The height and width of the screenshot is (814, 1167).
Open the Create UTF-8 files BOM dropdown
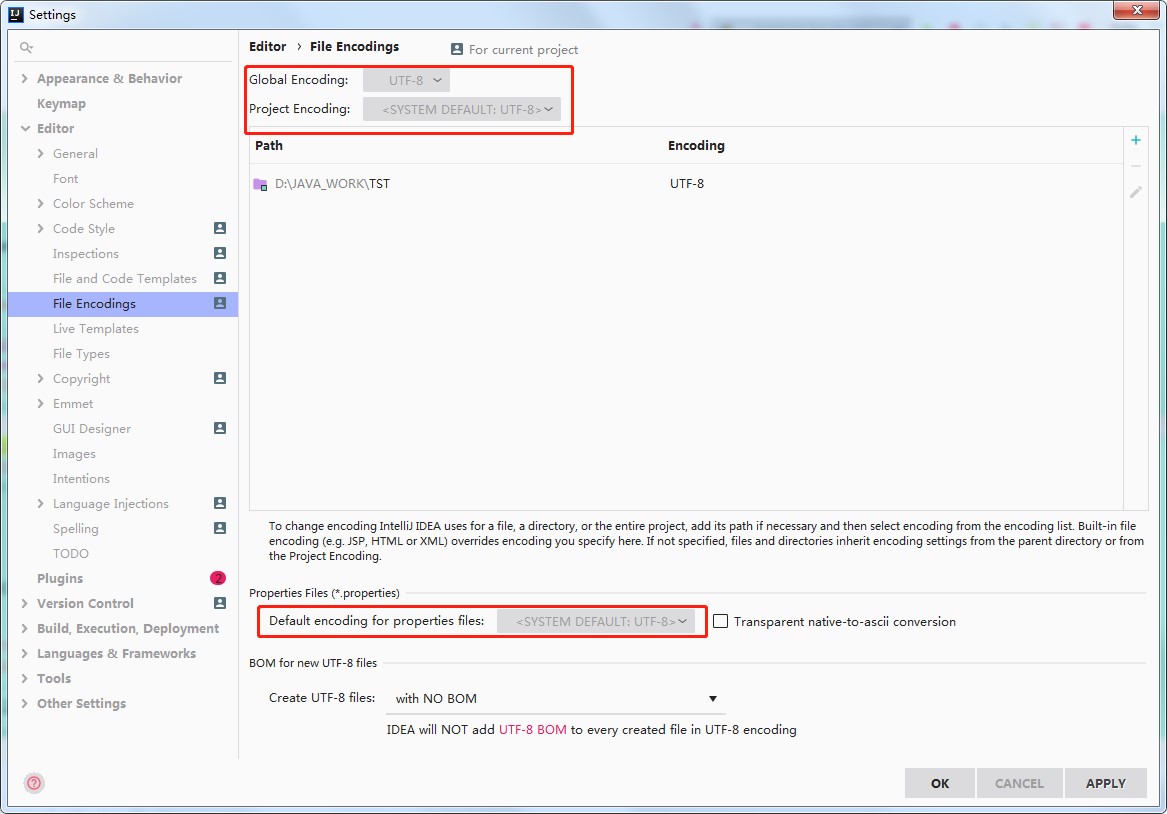tap(556, 698)
